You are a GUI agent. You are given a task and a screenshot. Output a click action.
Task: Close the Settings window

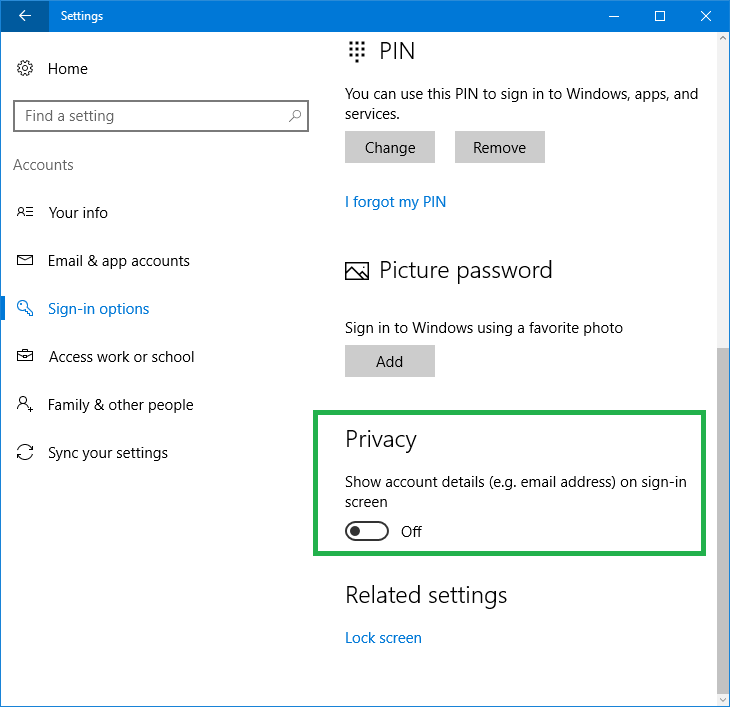[x=706, y=16]
